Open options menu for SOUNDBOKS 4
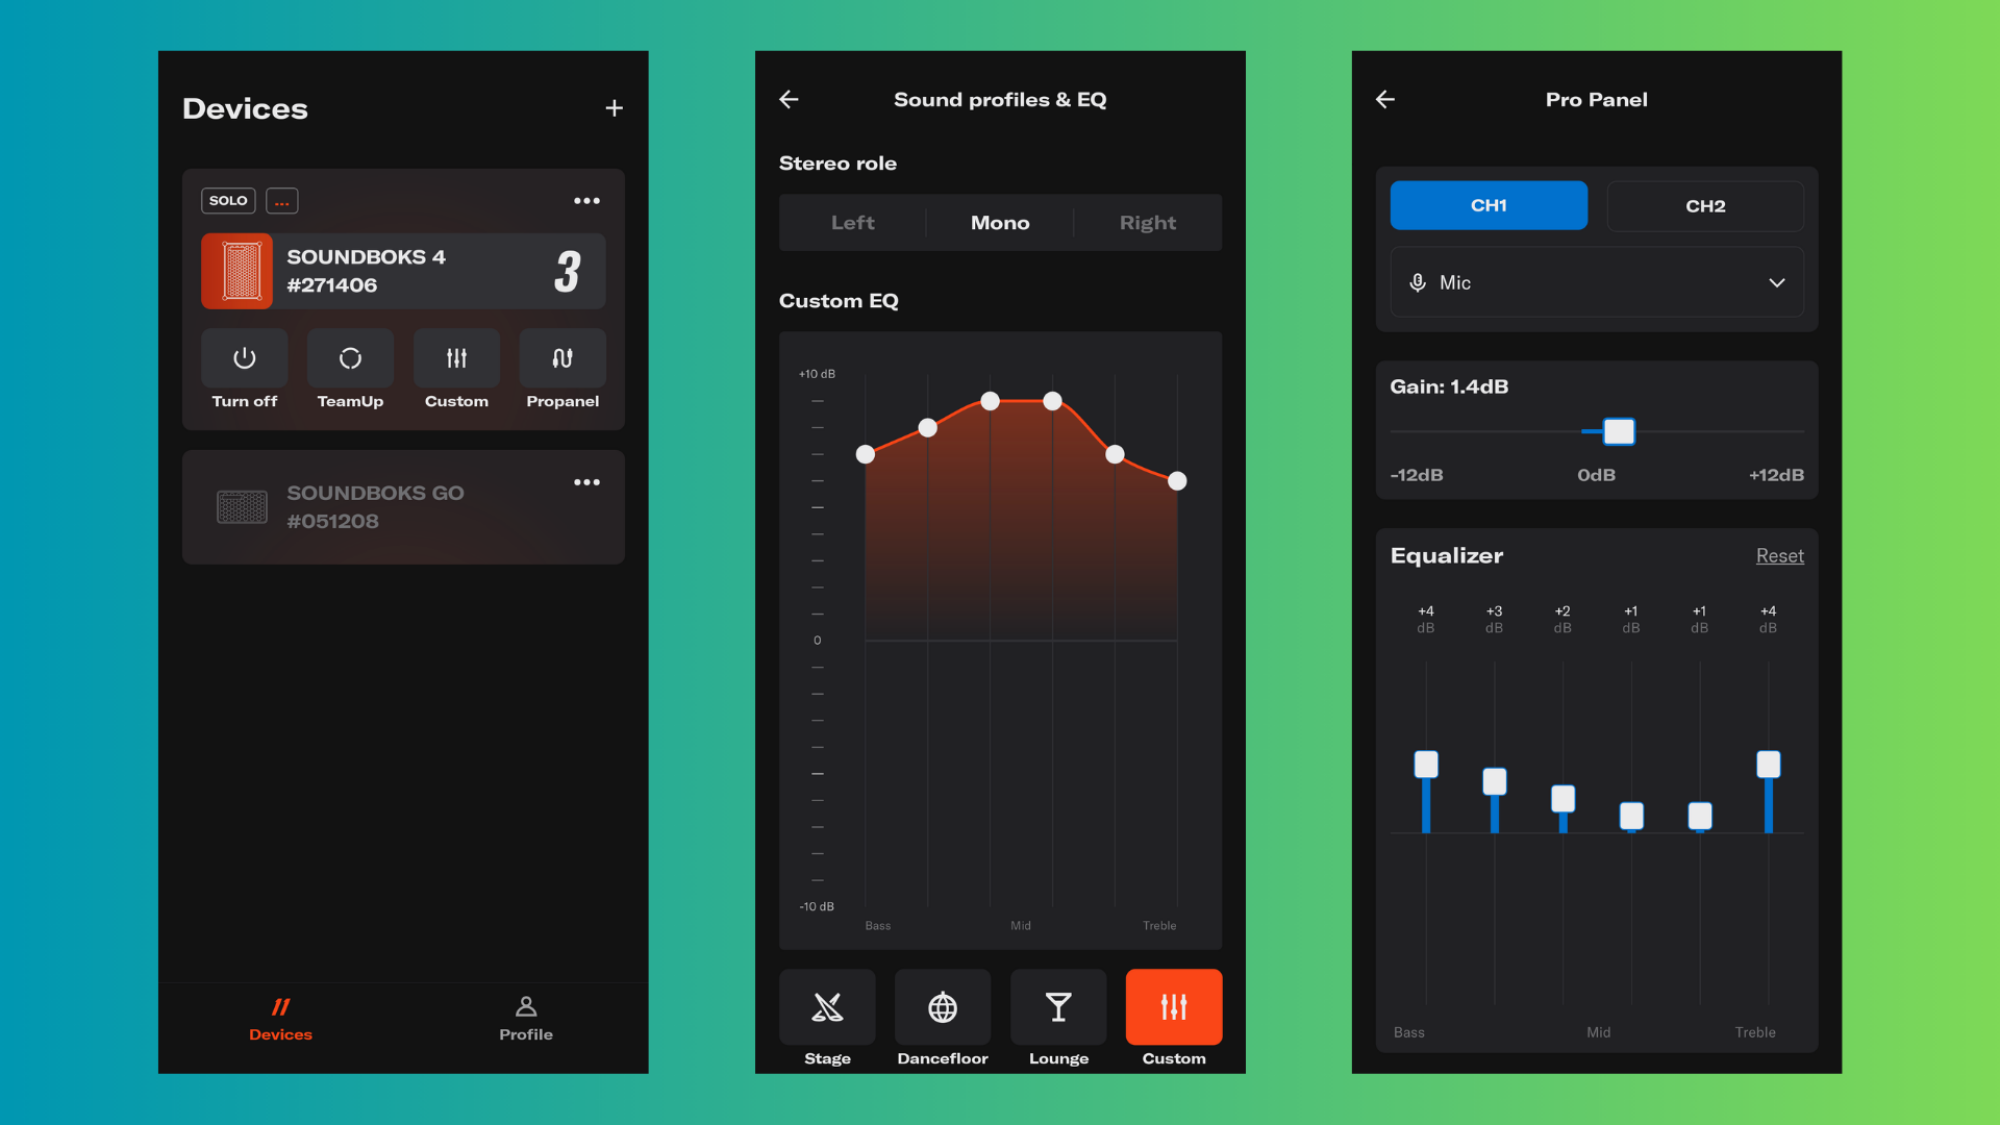 [588, 199]
